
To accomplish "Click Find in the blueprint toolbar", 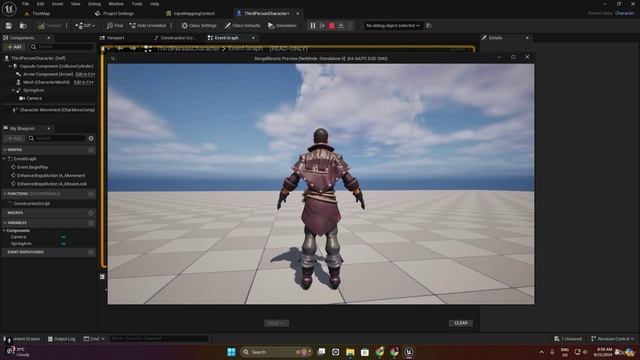I will 115,26.
